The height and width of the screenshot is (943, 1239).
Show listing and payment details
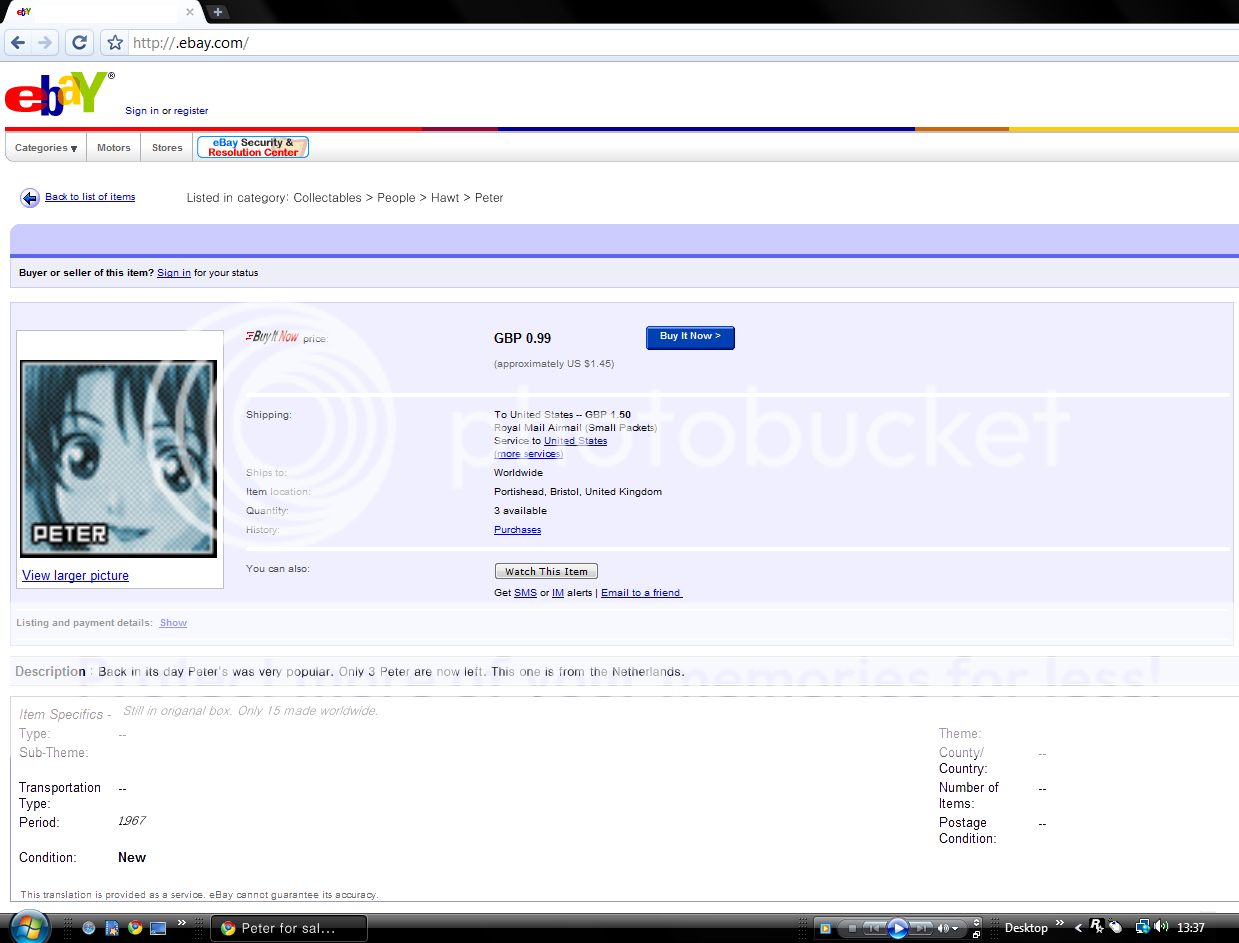coord(173,623)
